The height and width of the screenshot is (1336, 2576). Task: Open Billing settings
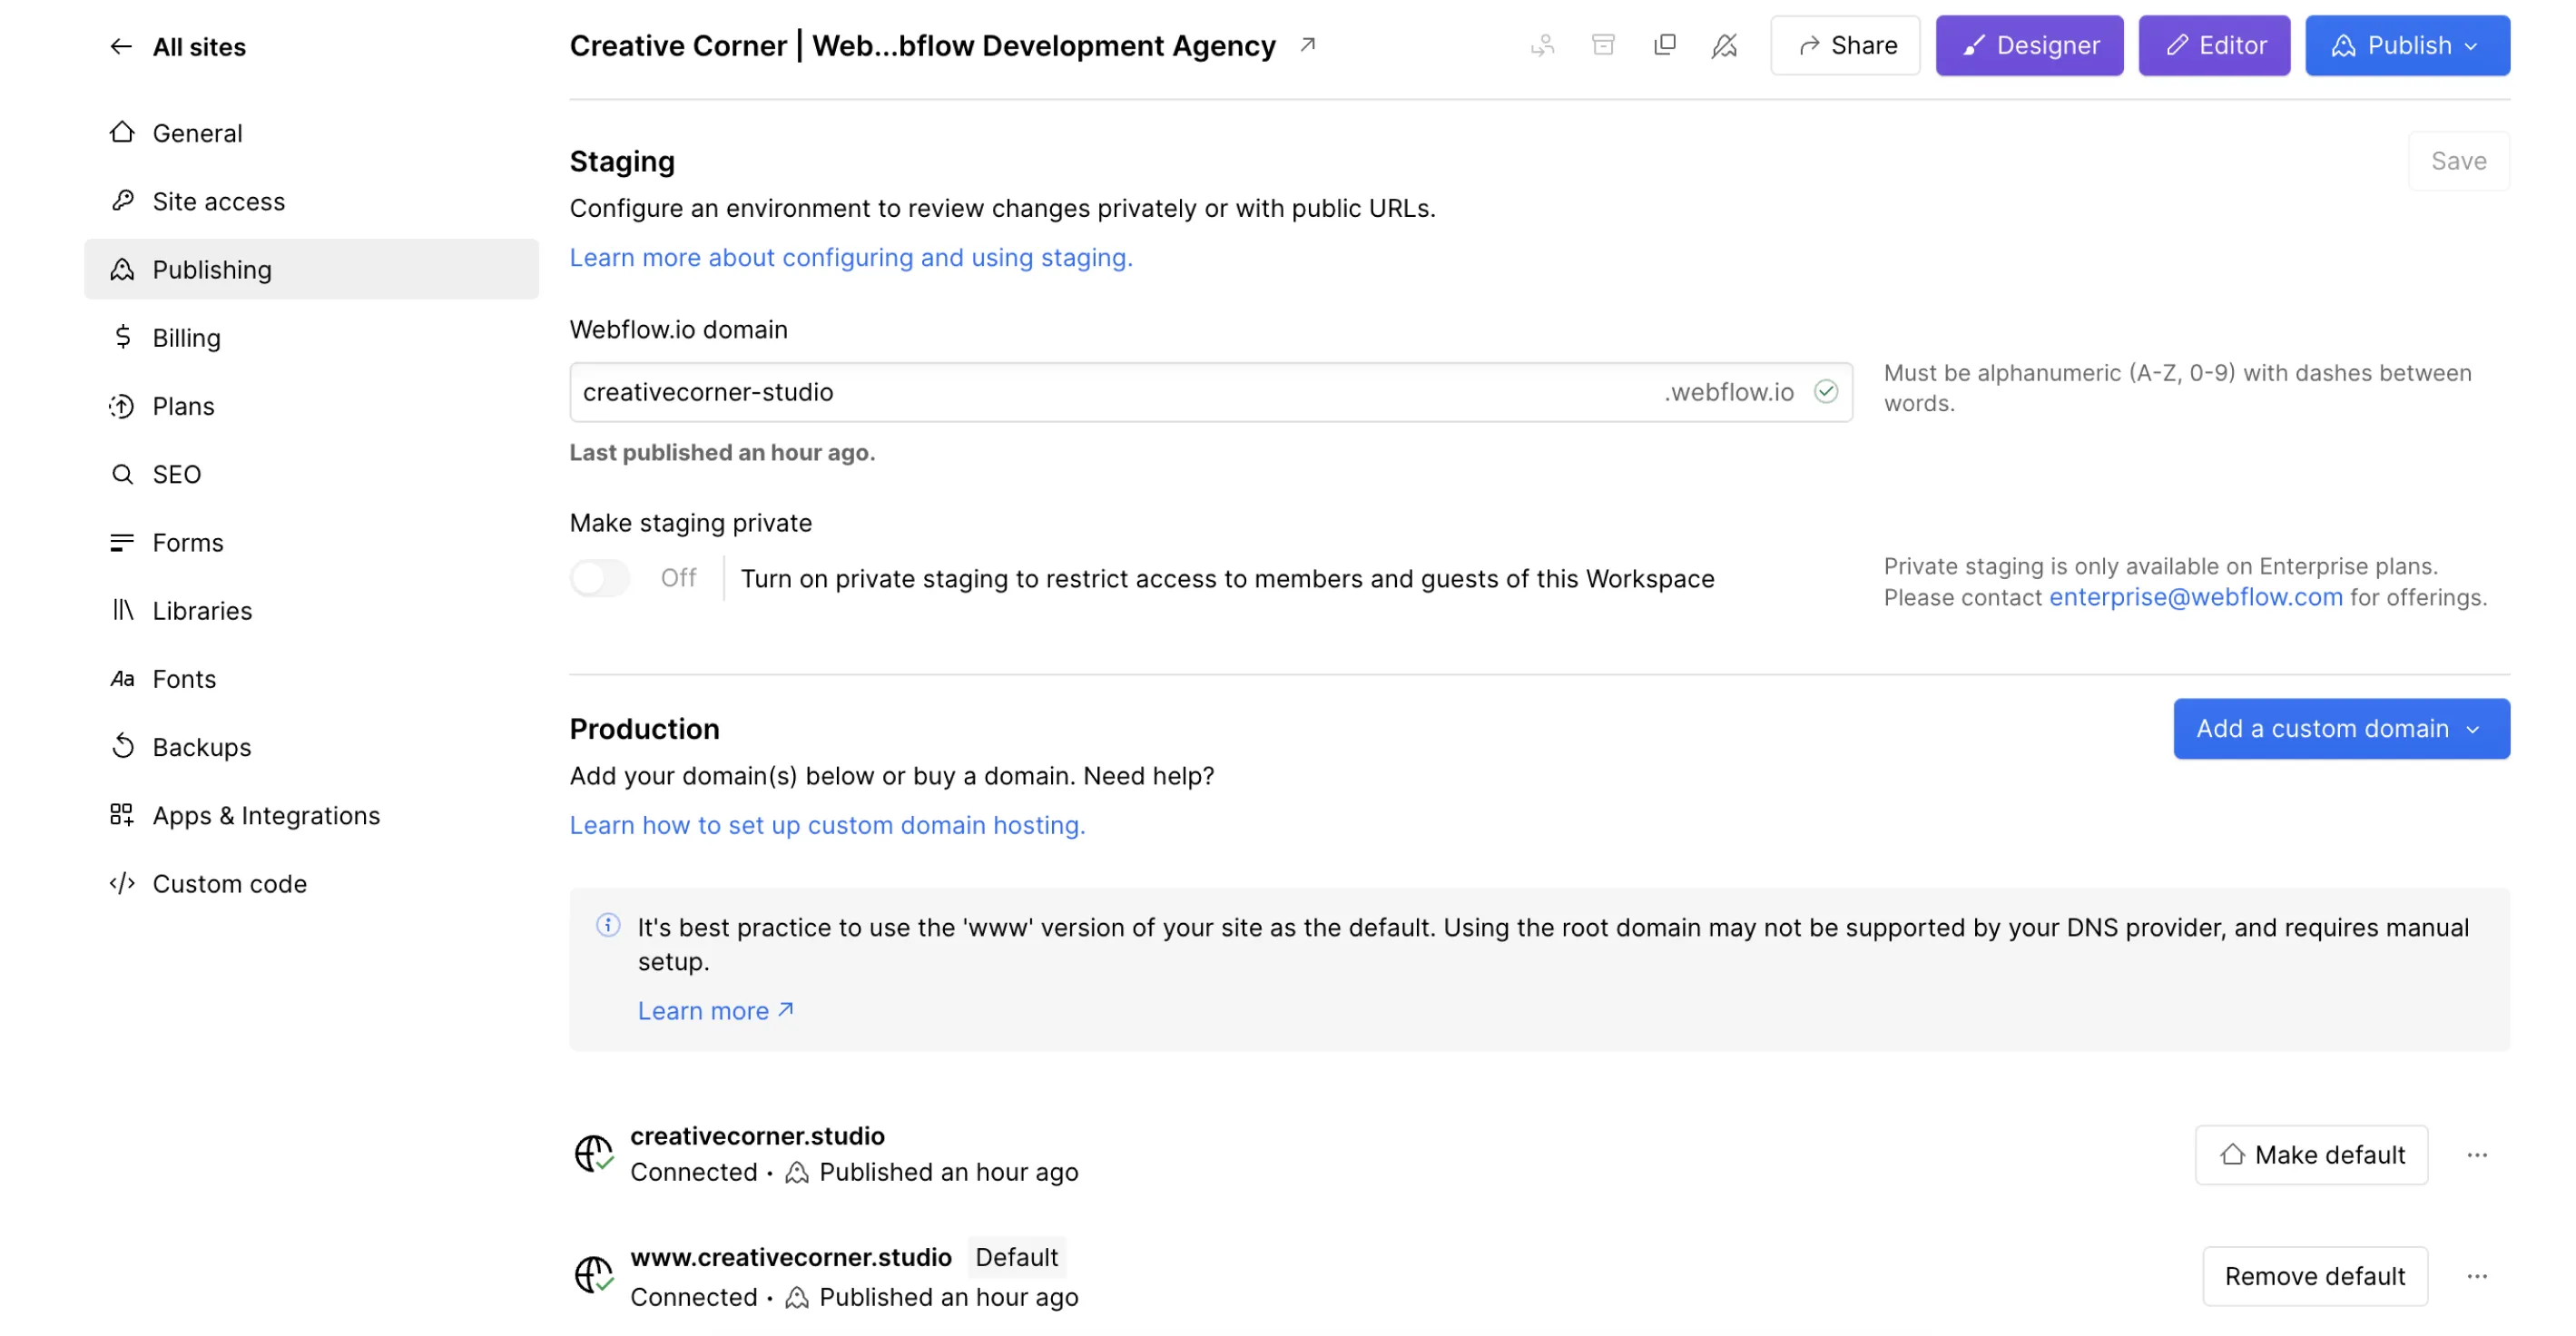pyautogui.click(x=311, y=337)
